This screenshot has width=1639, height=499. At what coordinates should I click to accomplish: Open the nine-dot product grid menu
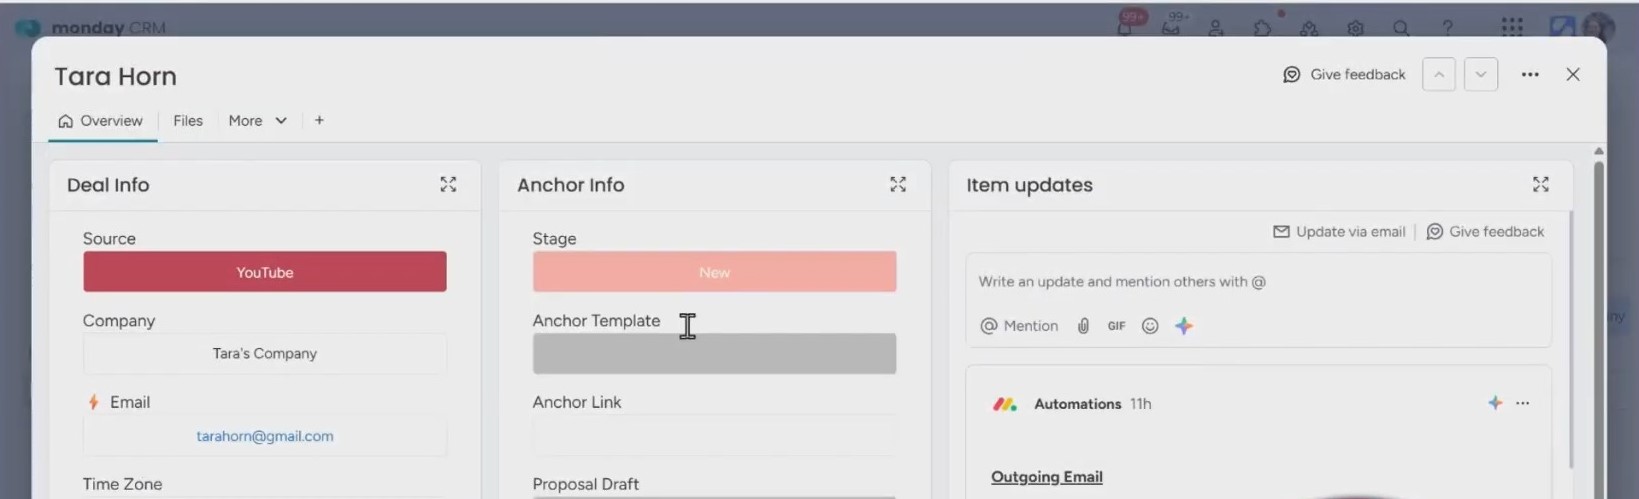1512,27
